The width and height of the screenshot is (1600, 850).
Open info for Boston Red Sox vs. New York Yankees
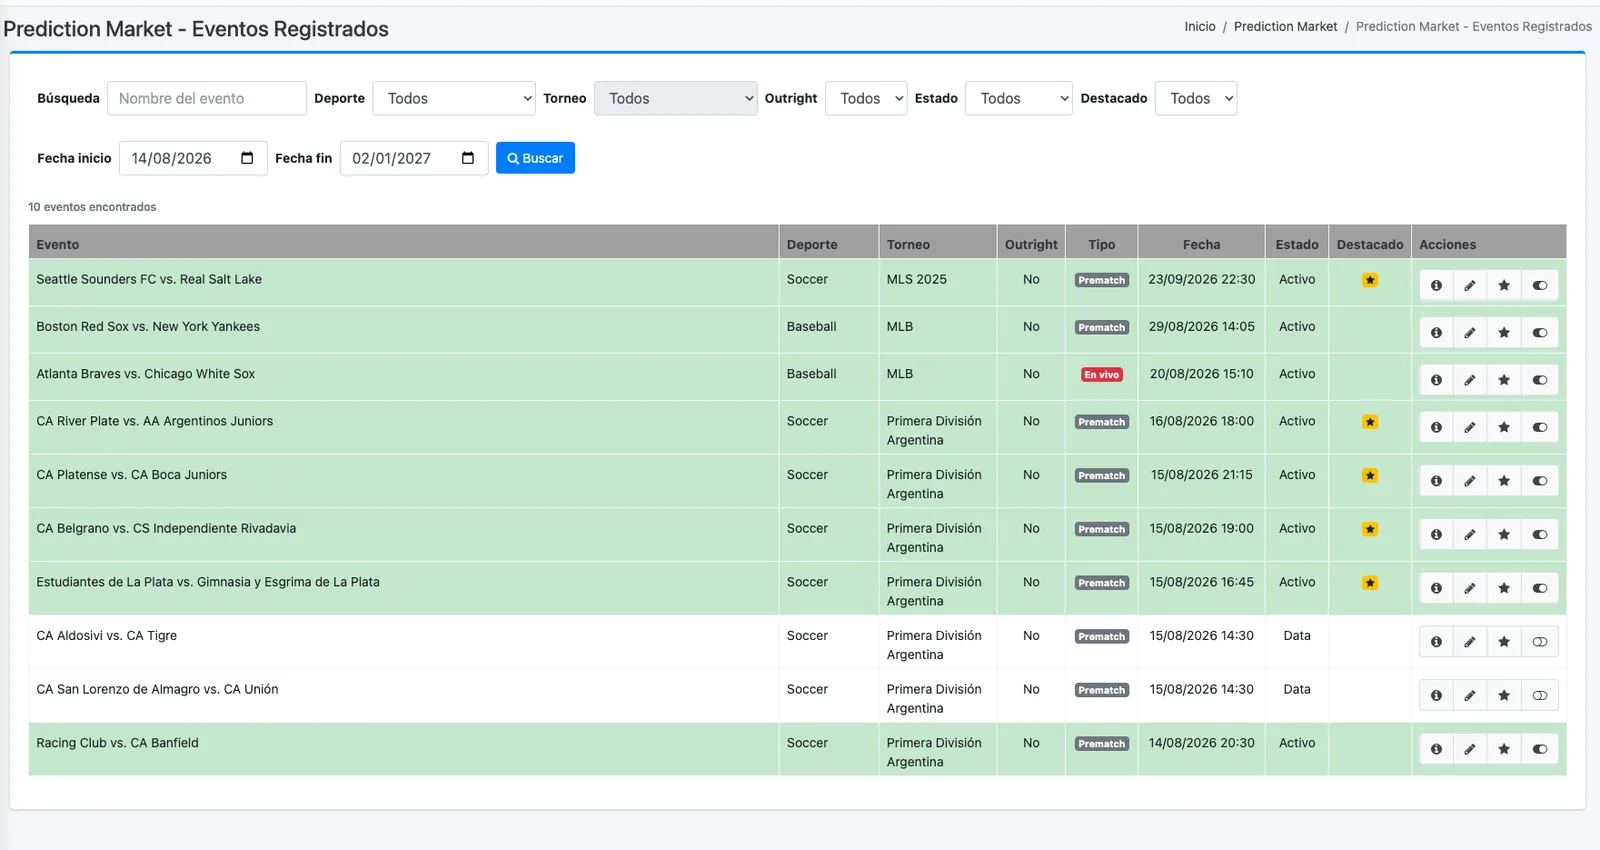point(1436,332)
